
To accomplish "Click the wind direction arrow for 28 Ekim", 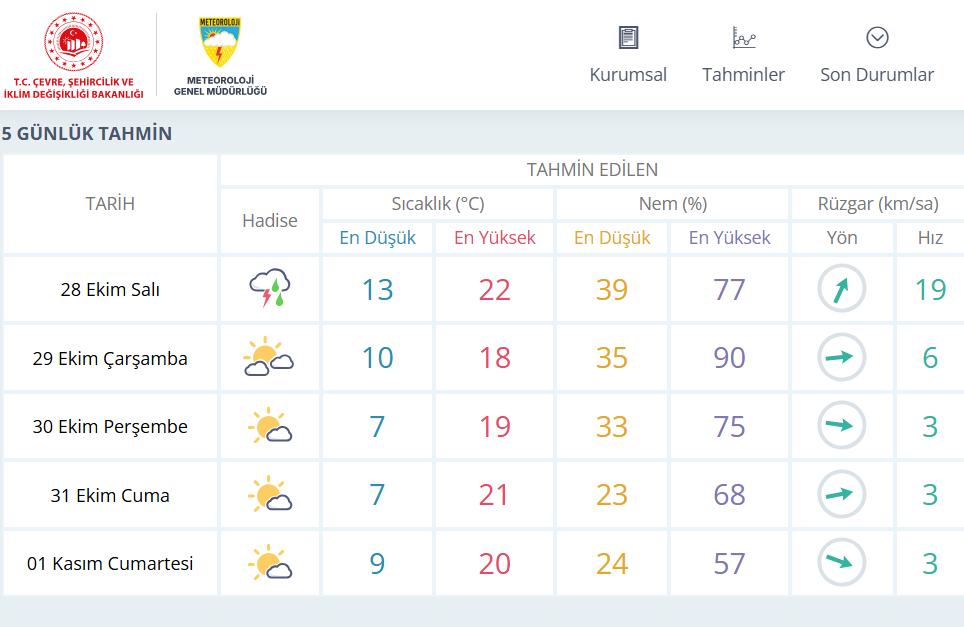I will pos(842,289).
